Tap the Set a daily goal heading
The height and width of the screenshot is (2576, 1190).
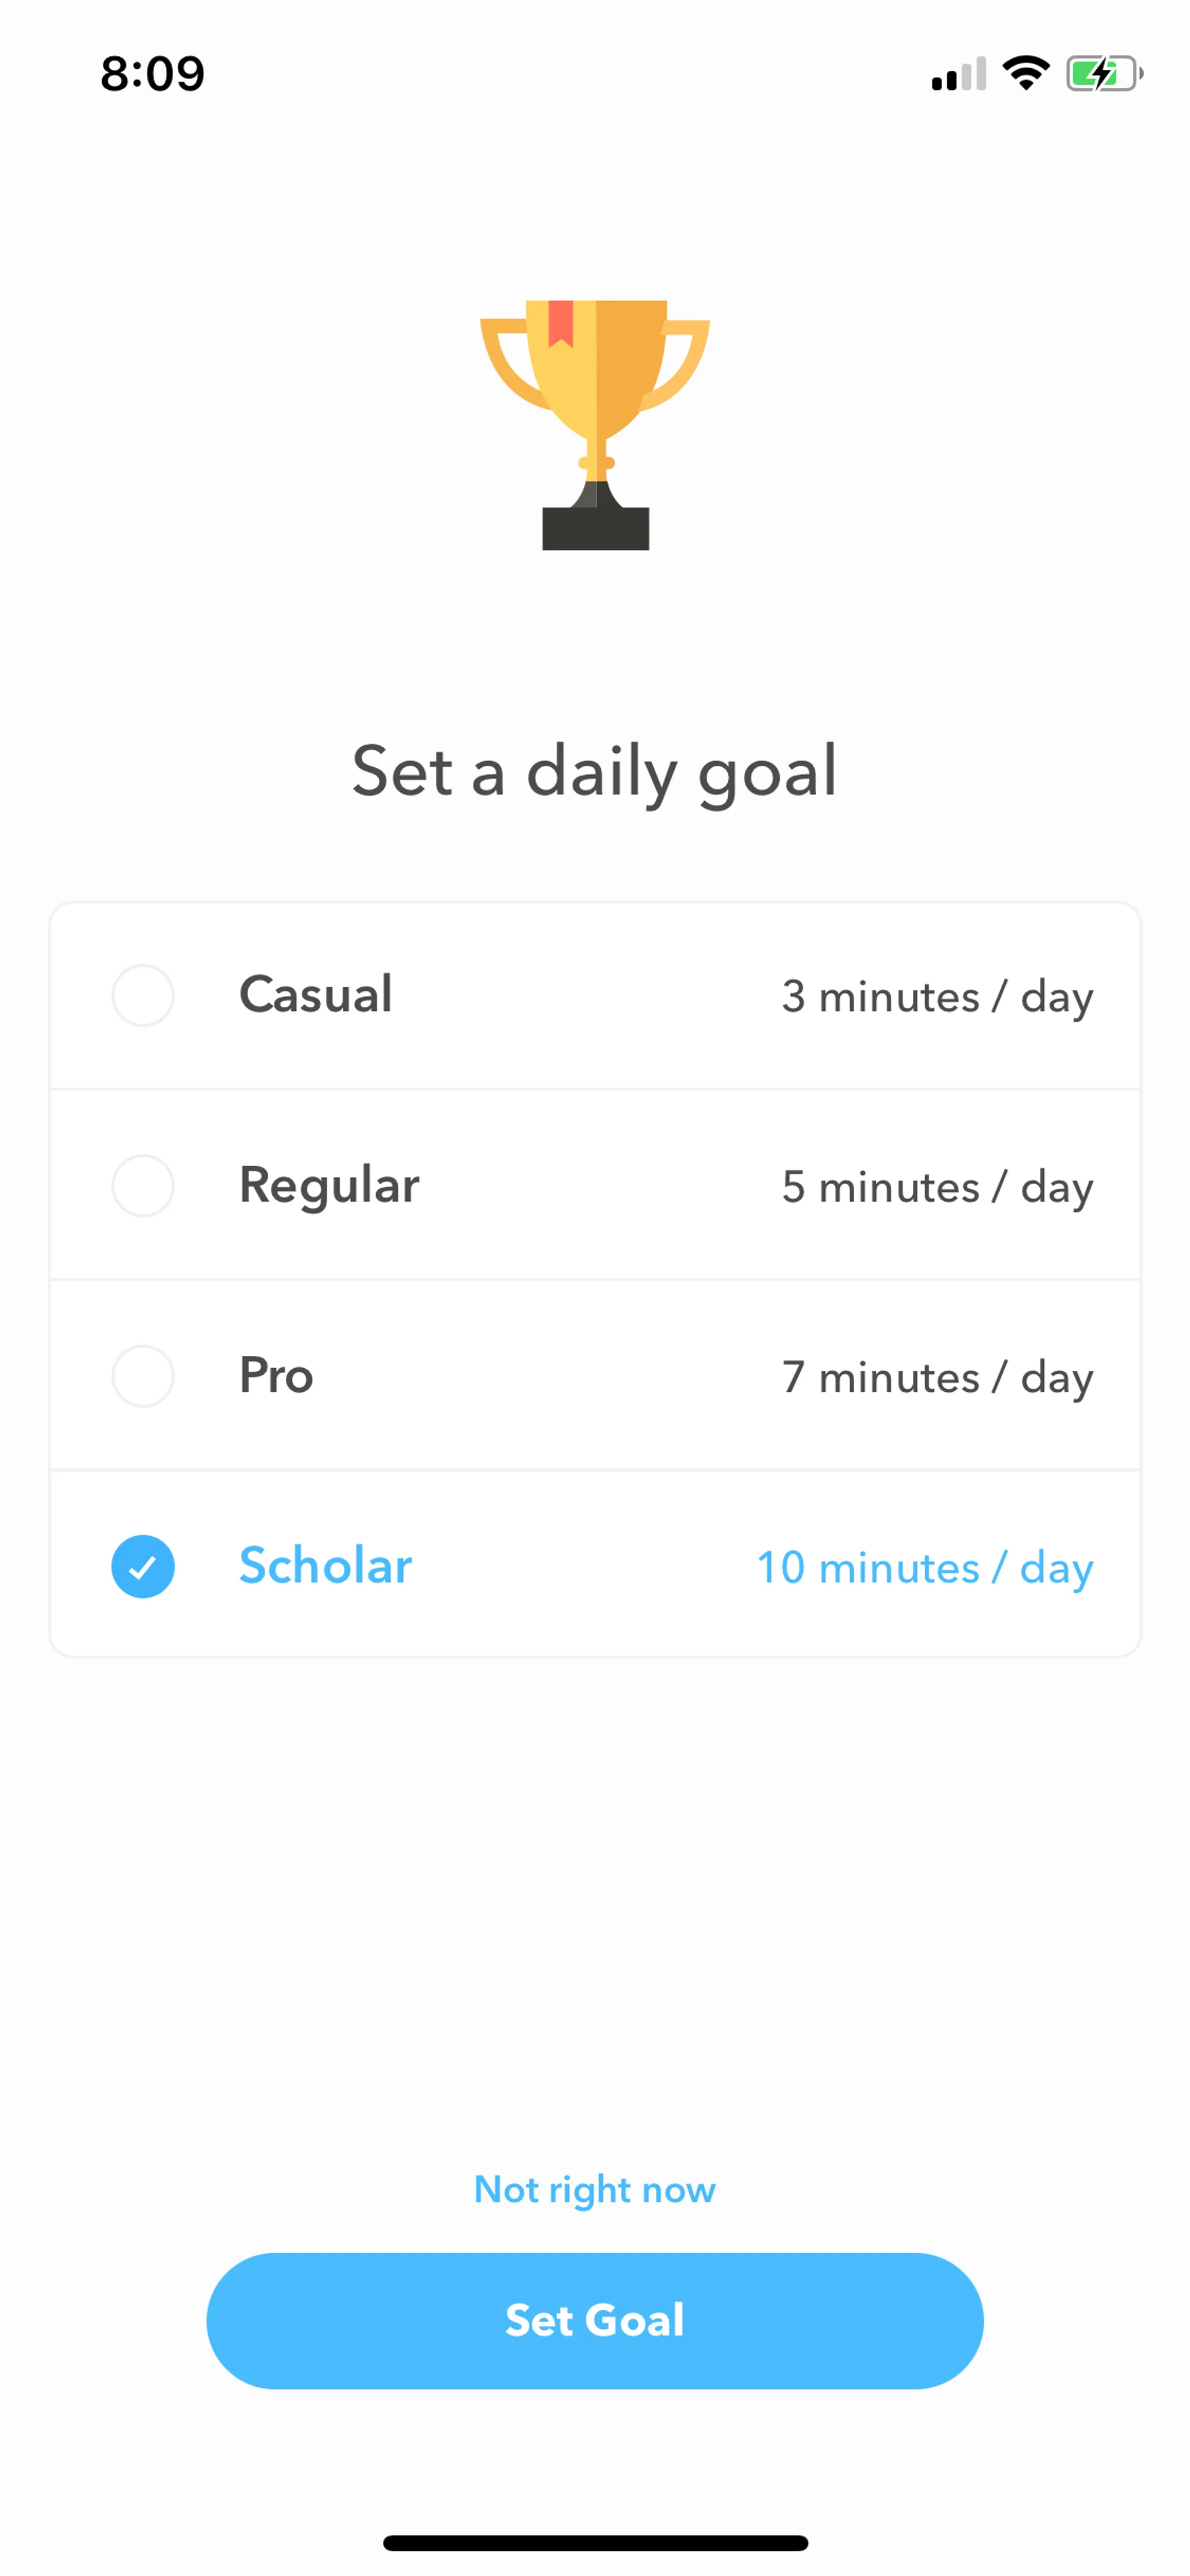tap(595, 771)
